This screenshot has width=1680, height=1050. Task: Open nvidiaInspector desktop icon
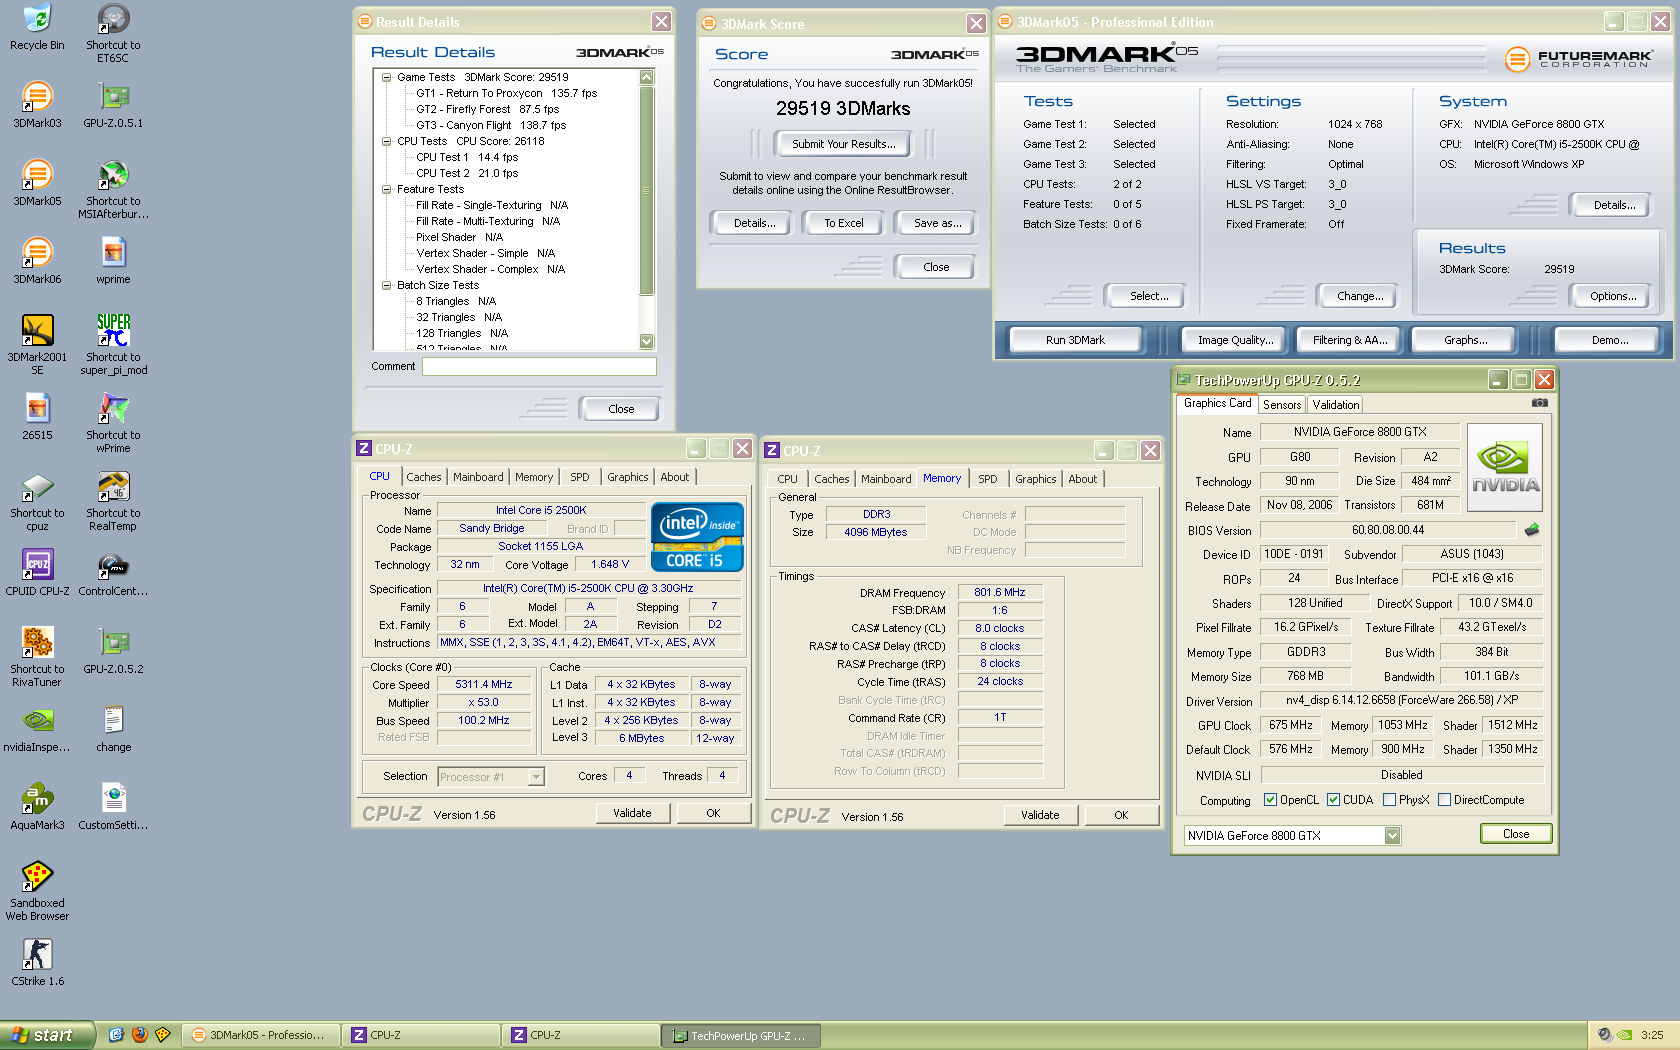click(37, 728)
